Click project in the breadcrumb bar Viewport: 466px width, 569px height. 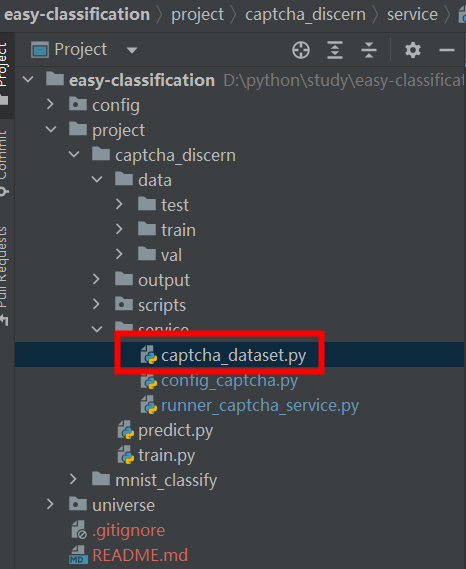197,15
